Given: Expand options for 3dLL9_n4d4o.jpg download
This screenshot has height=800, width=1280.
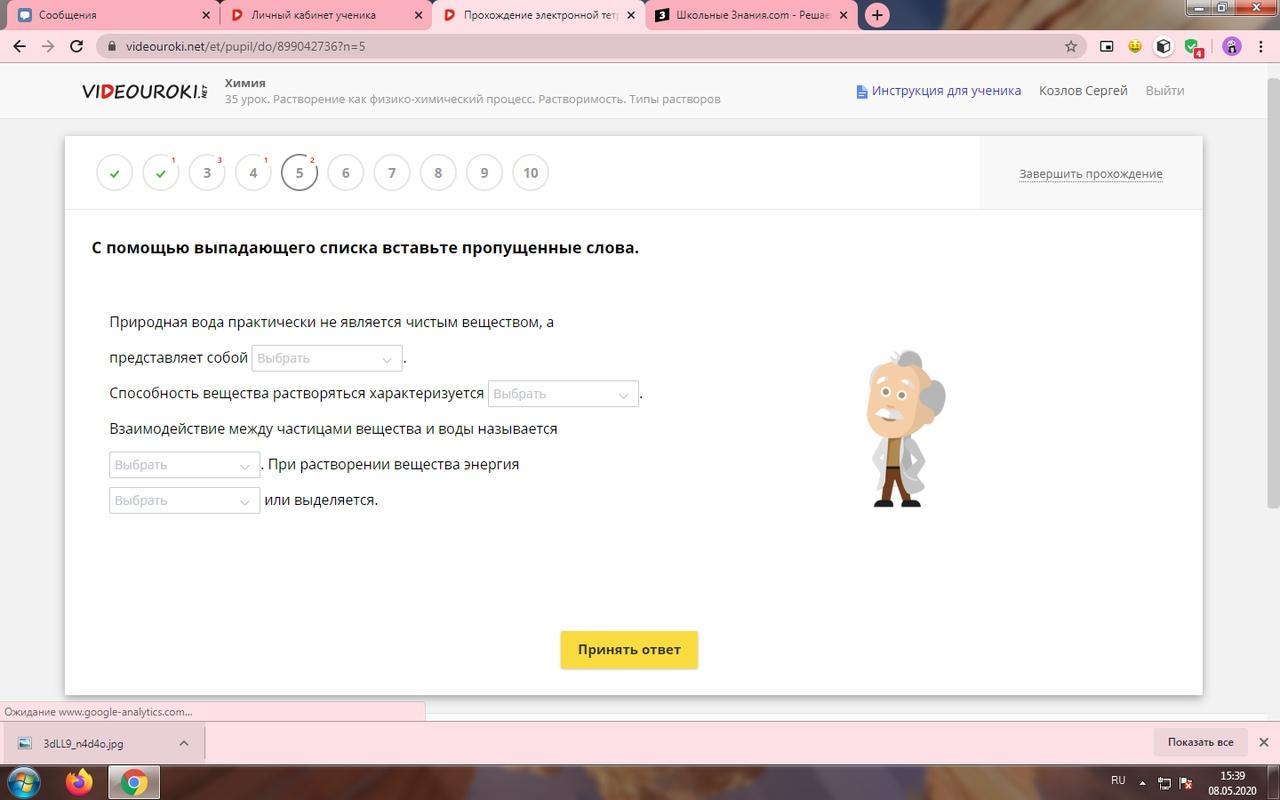Looking at the screenshot, I should (184, 743).
